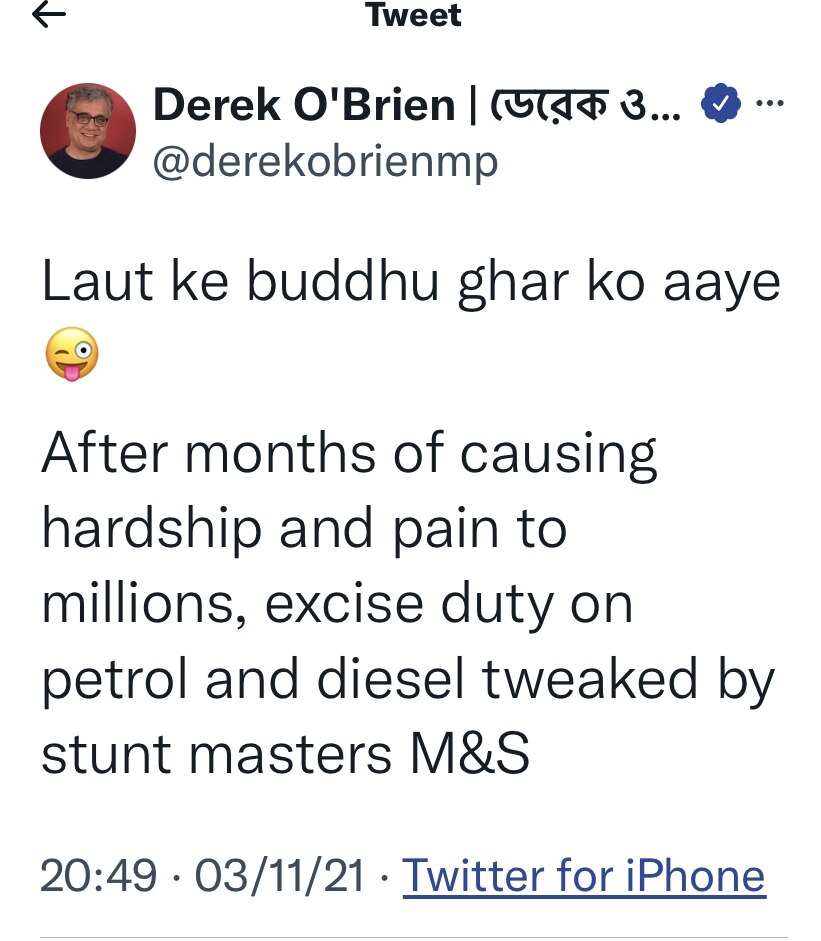
Task: Click the Twitter for iPhone link
Action: [583, 876]
